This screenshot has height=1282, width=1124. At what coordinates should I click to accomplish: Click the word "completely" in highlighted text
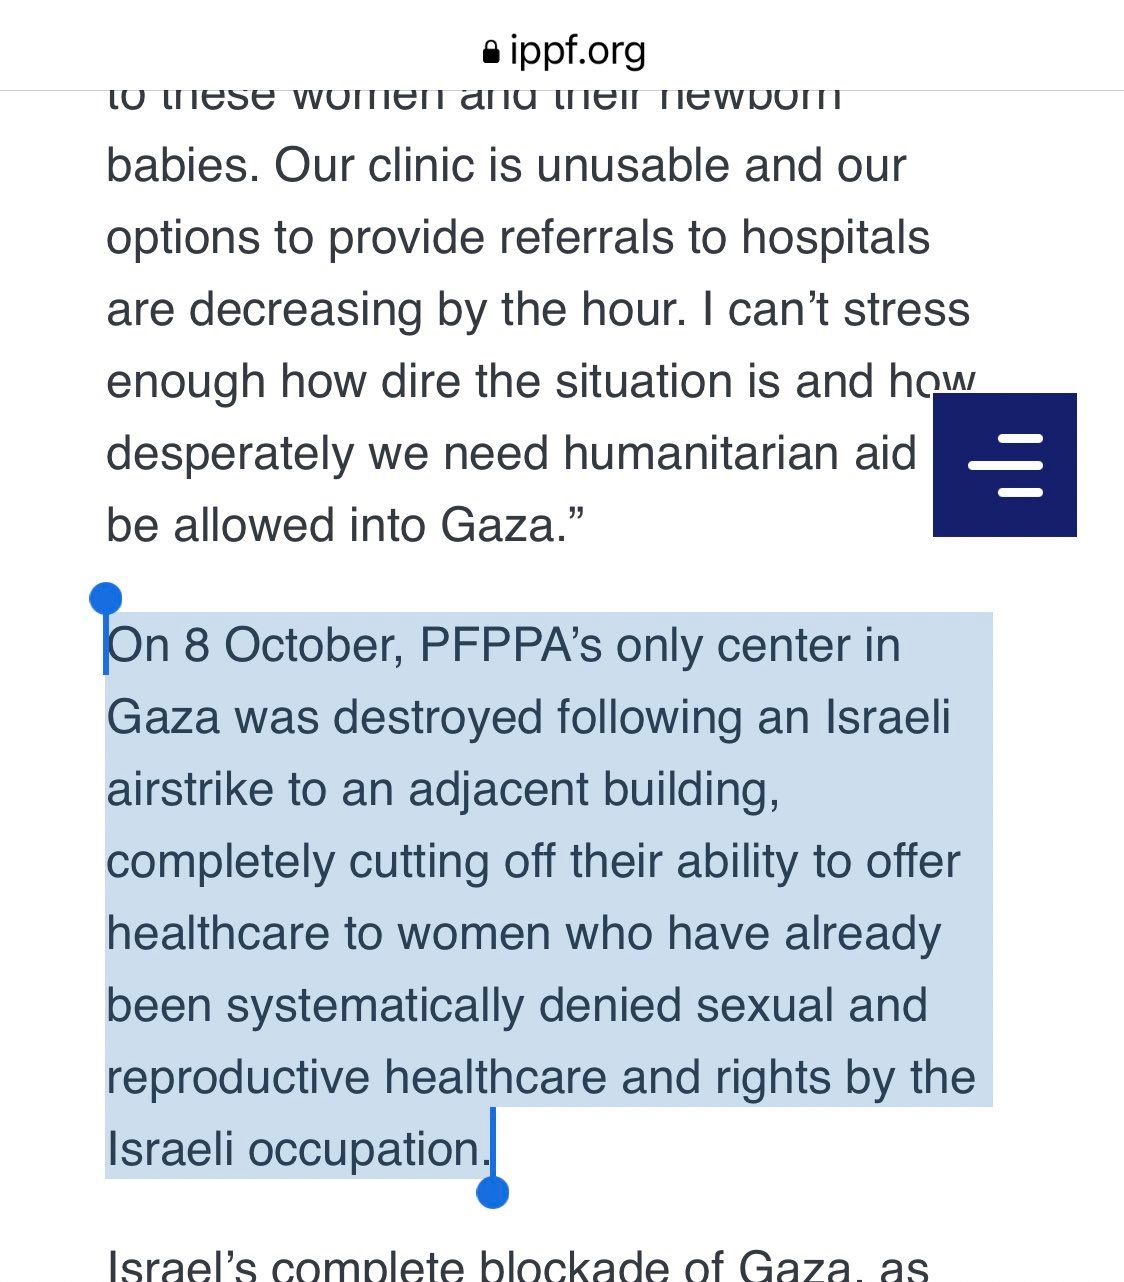(x=220, y=861)
